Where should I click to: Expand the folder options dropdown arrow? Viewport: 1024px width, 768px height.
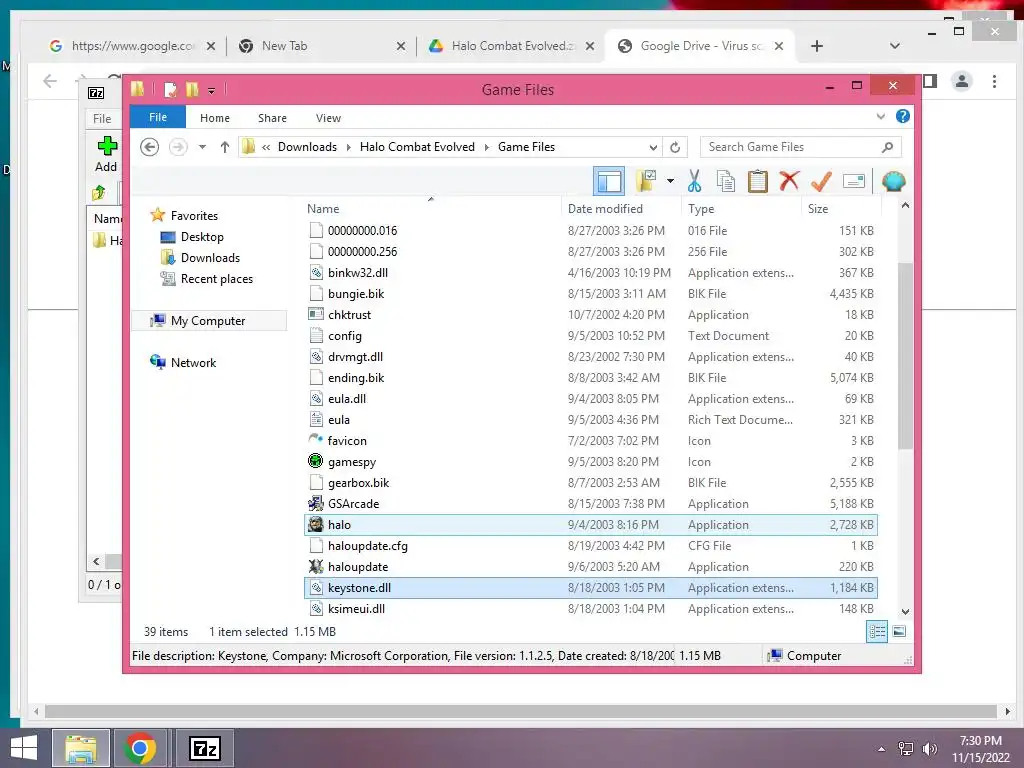[670, 181]
